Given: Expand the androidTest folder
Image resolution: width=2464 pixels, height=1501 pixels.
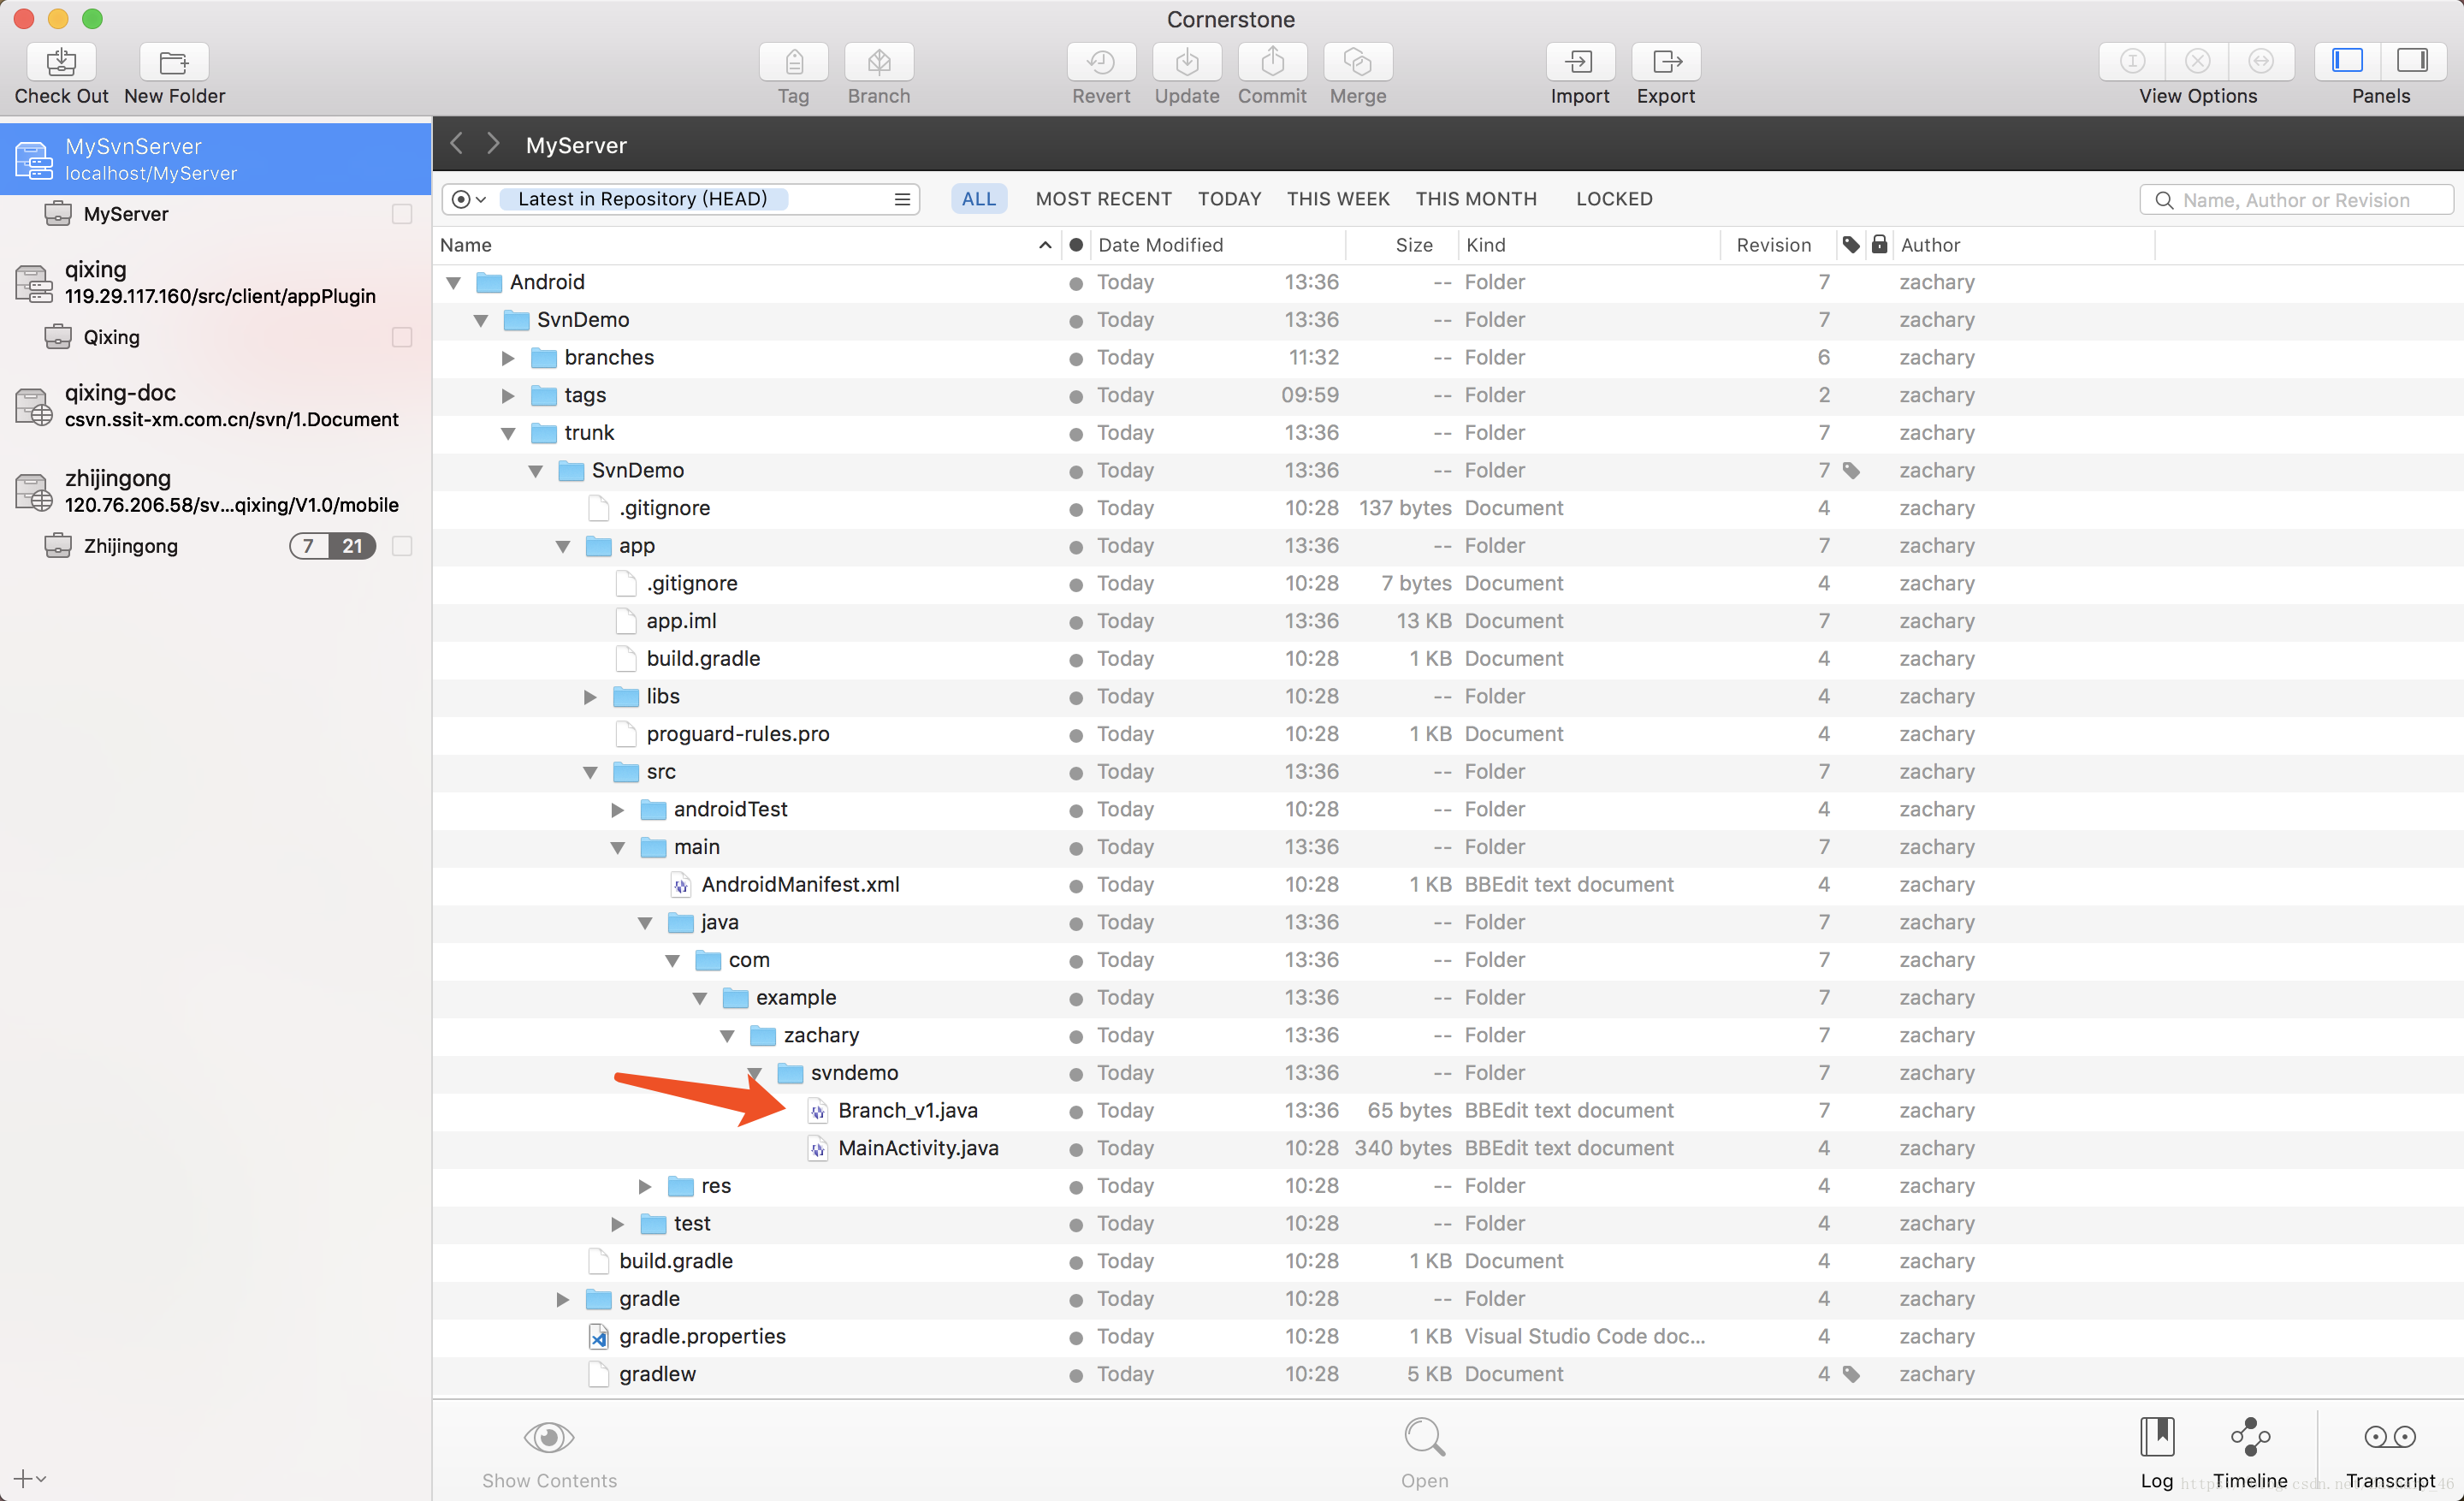Looking at the screenshot, I should [x=617, y=810].
